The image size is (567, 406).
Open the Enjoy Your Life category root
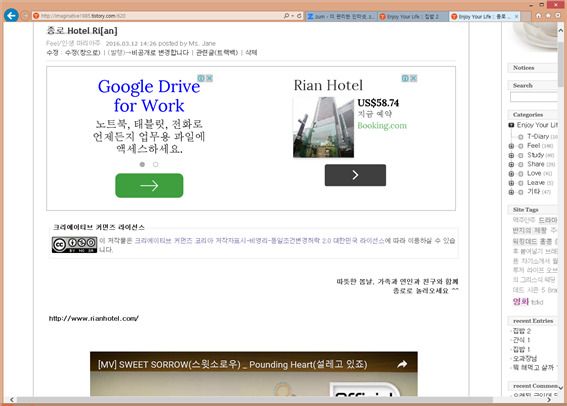tap(537, 125)
